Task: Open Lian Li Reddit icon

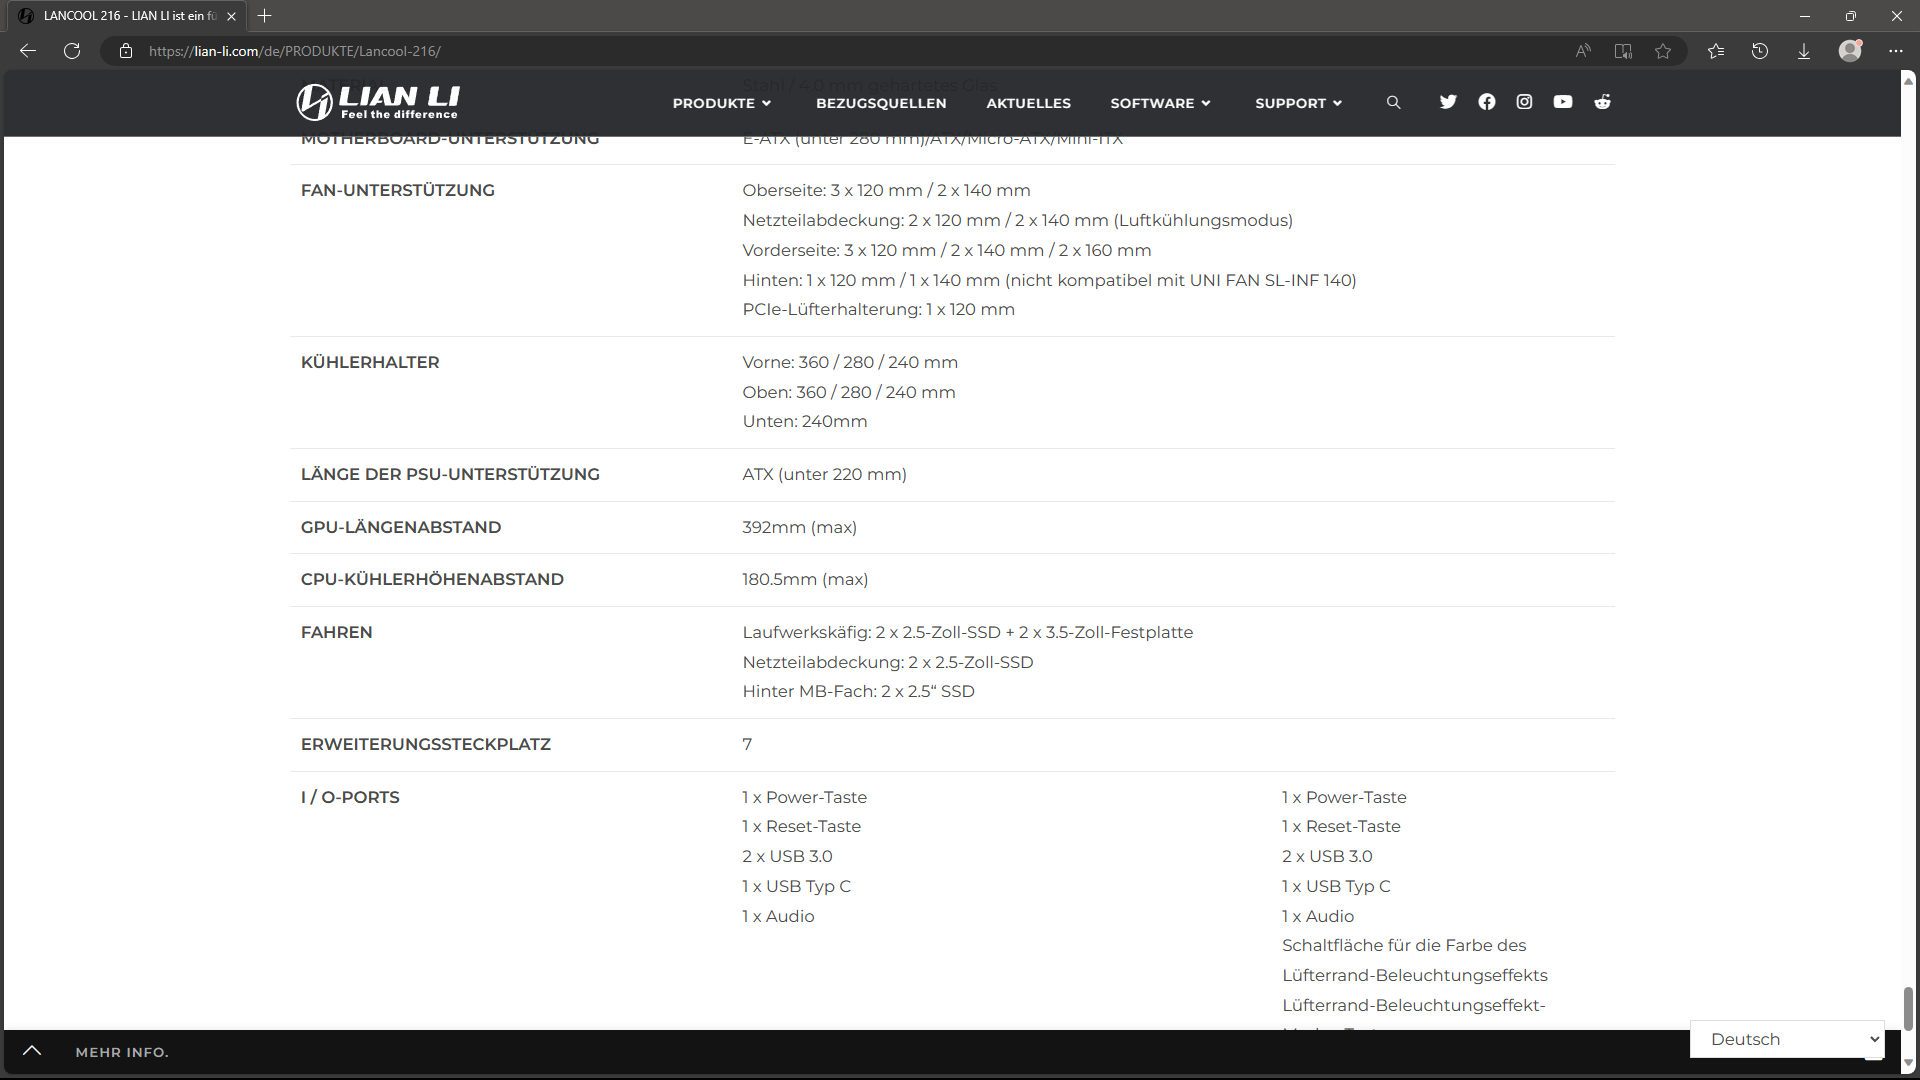Action: coord(1602,102)
